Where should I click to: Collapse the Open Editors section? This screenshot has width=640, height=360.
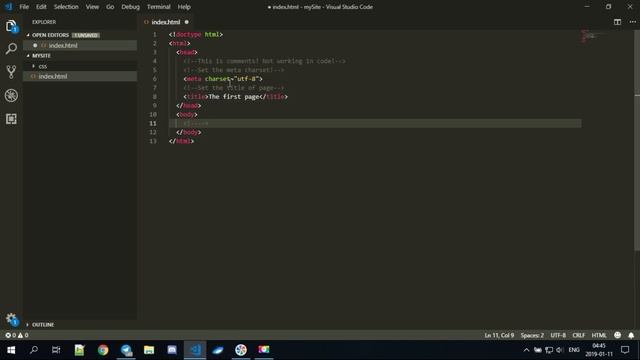click(x=50, y=35)
